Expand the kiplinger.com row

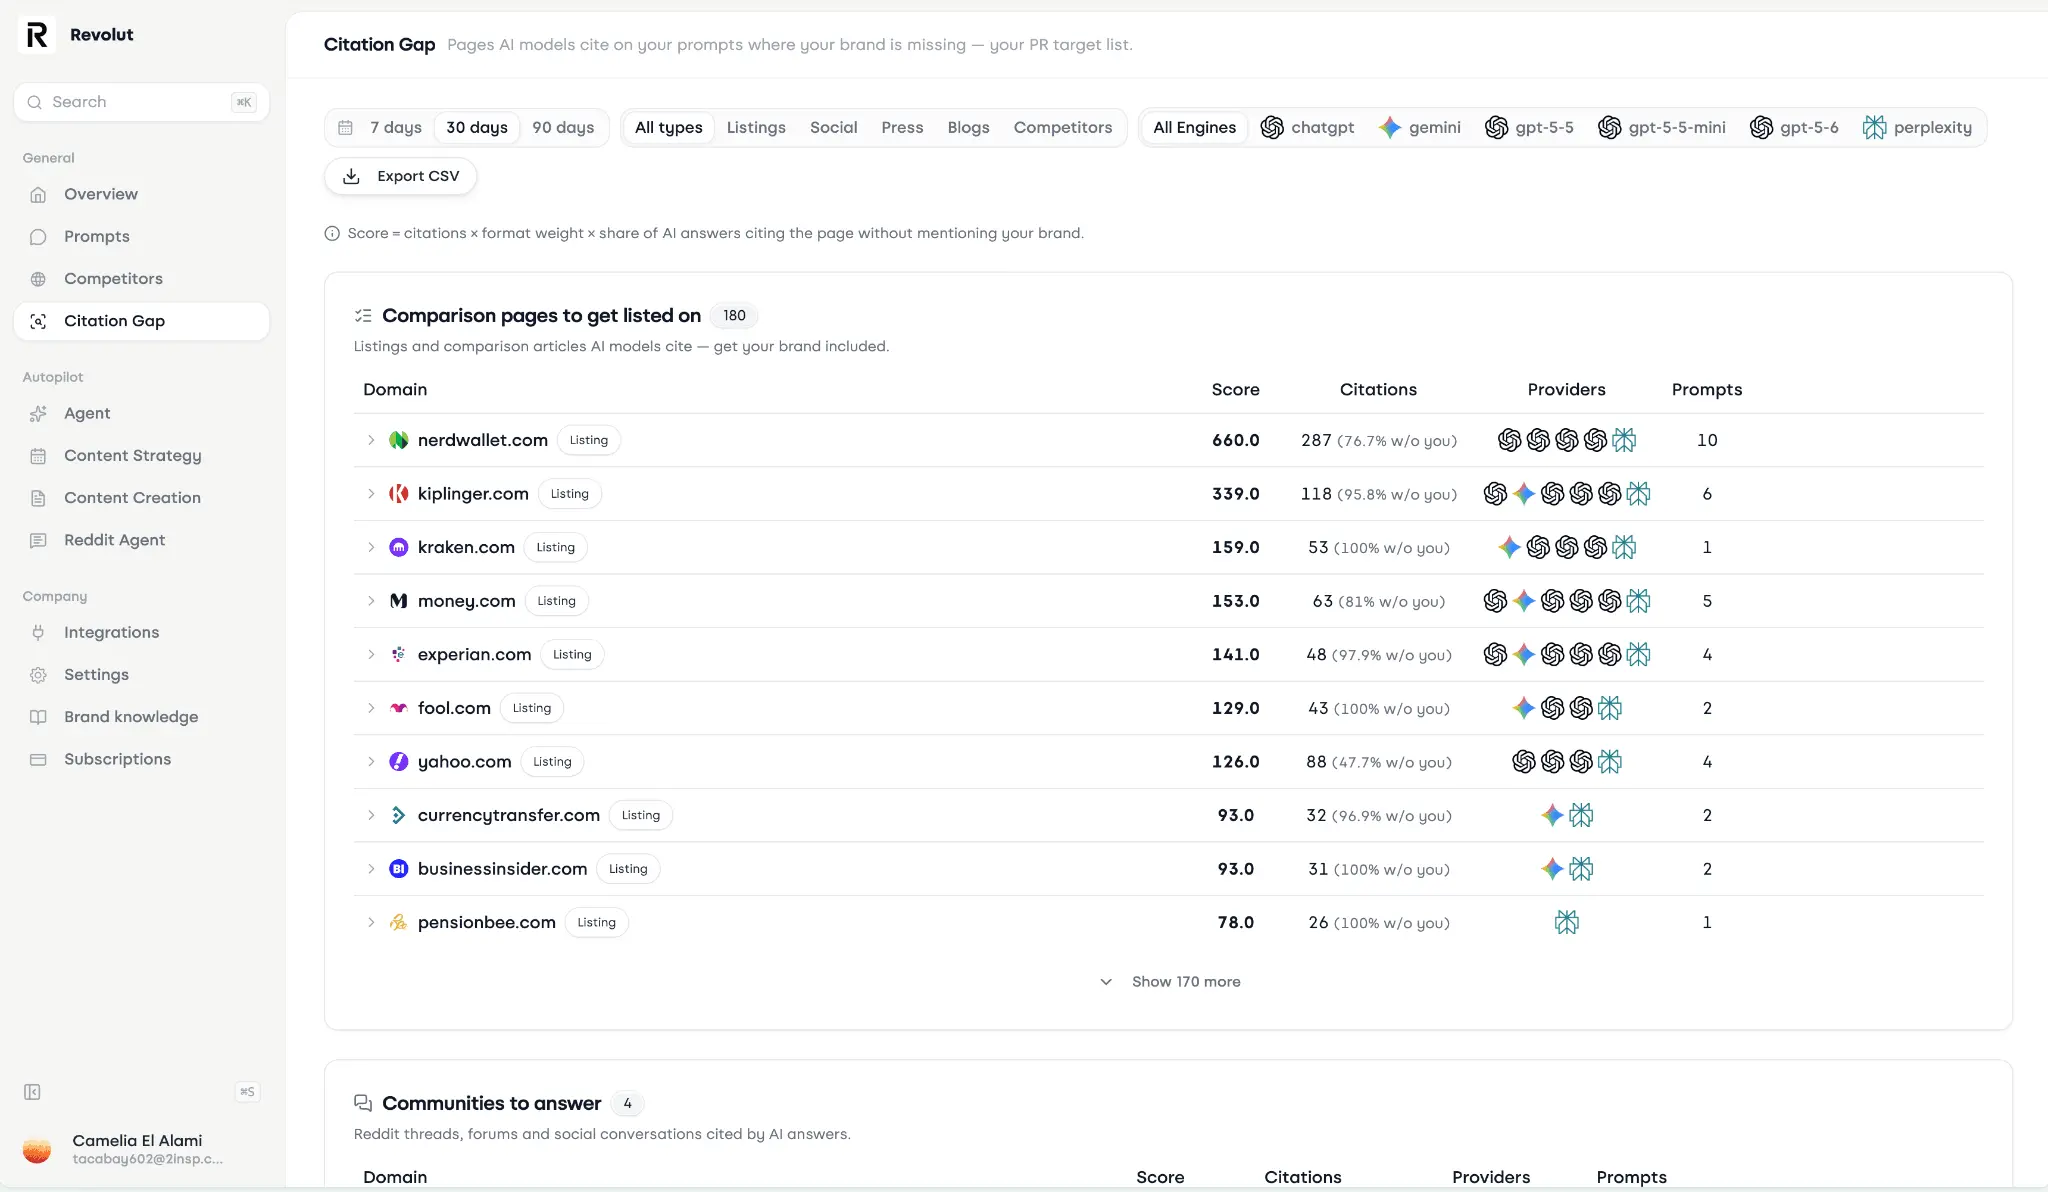[x=371, y=494]
